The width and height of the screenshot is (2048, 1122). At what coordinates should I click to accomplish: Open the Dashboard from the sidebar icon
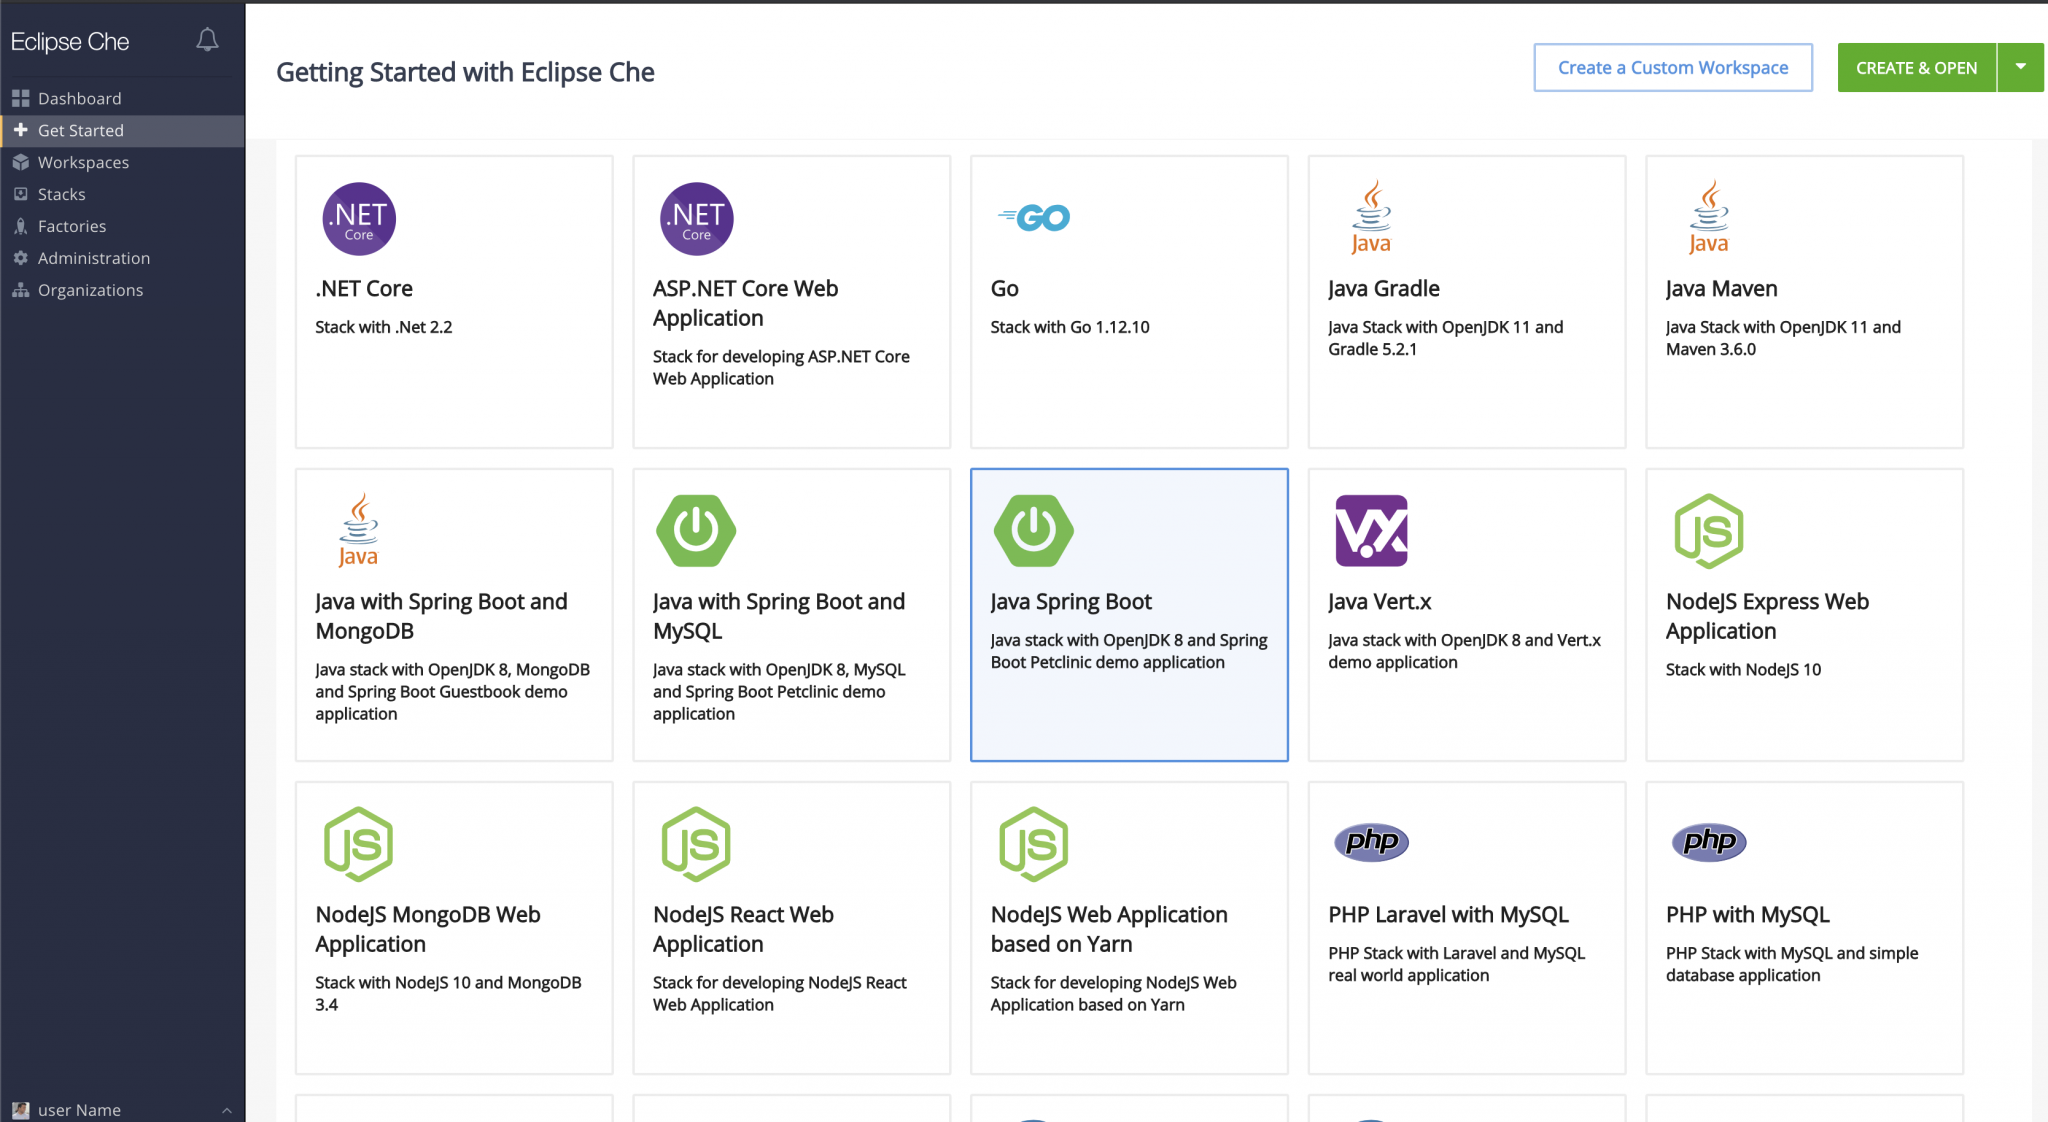coord(21,98)
